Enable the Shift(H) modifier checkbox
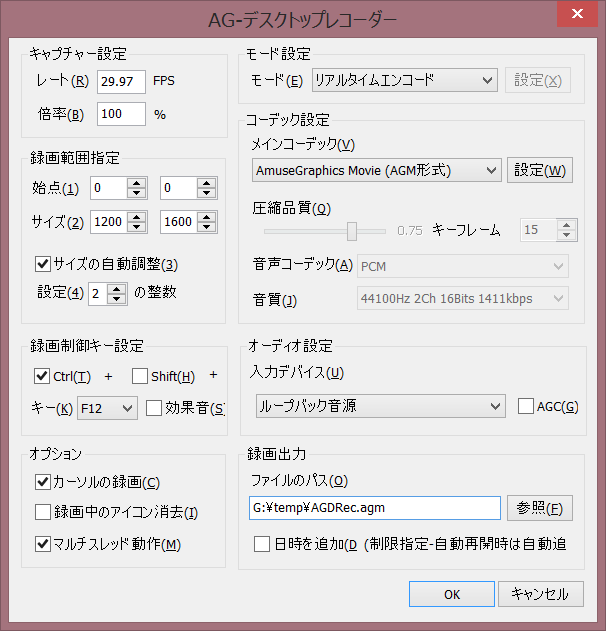 140,376
